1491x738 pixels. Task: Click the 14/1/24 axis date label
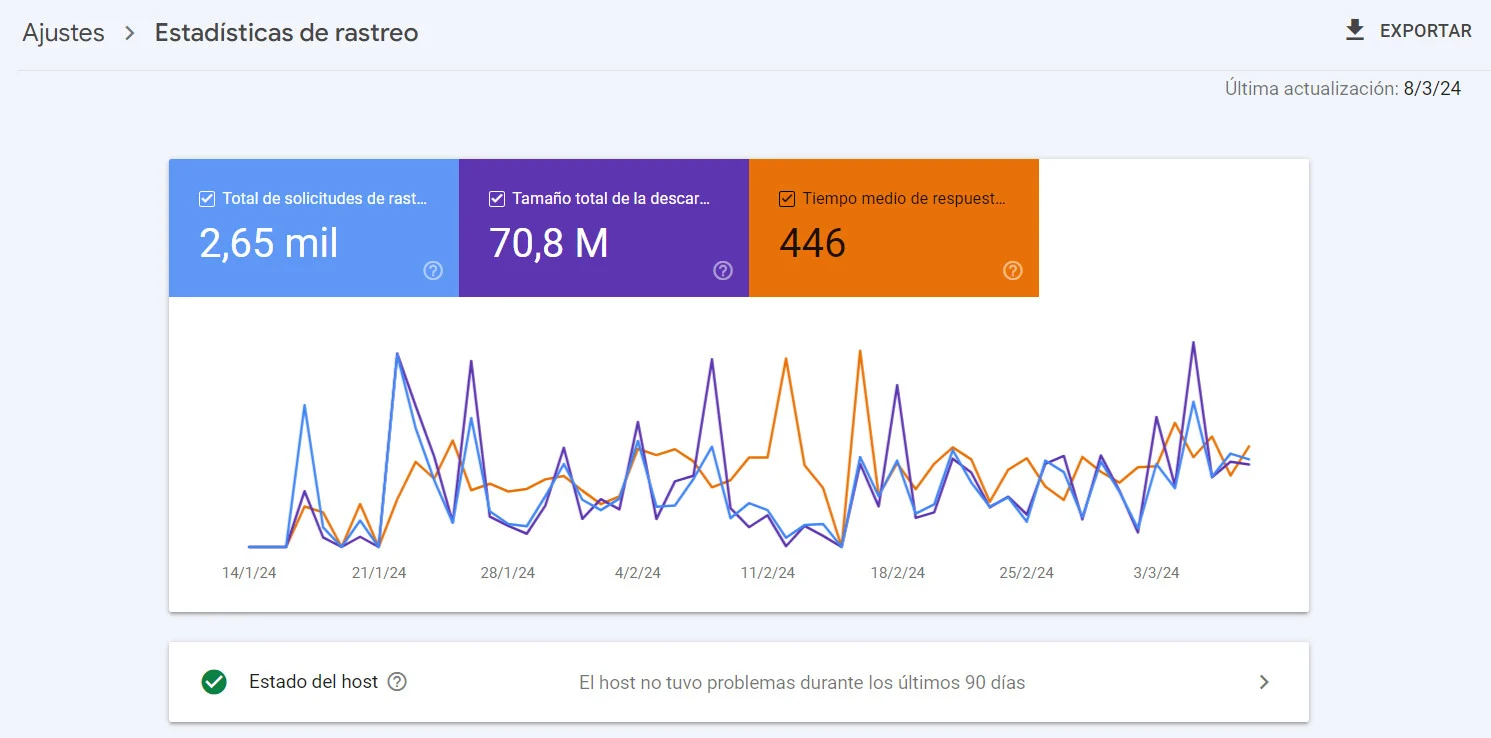click(x=249, y=573)
